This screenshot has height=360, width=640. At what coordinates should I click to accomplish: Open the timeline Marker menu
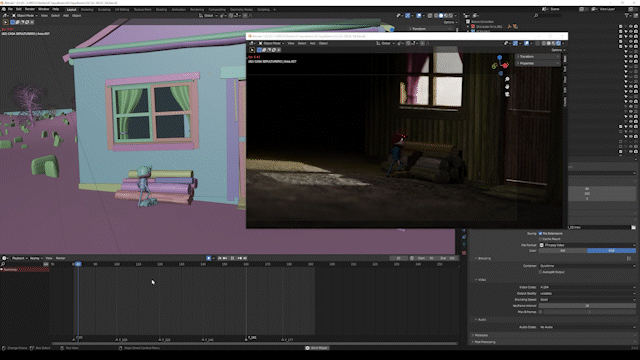pyautogui.click(x=60, y=258)
